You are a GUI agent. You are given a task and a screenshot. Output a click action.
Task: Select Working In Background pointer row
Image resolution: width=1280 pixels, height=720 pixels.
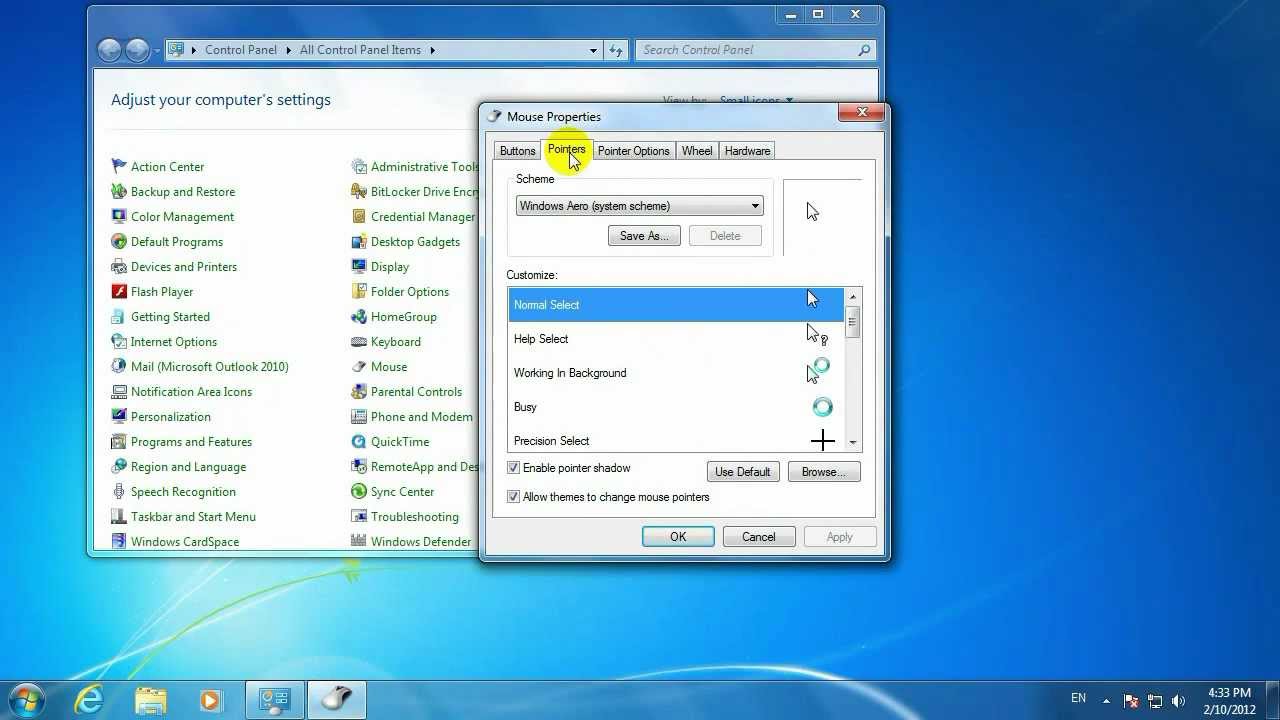pyautogui.click(x=676, y=373)
